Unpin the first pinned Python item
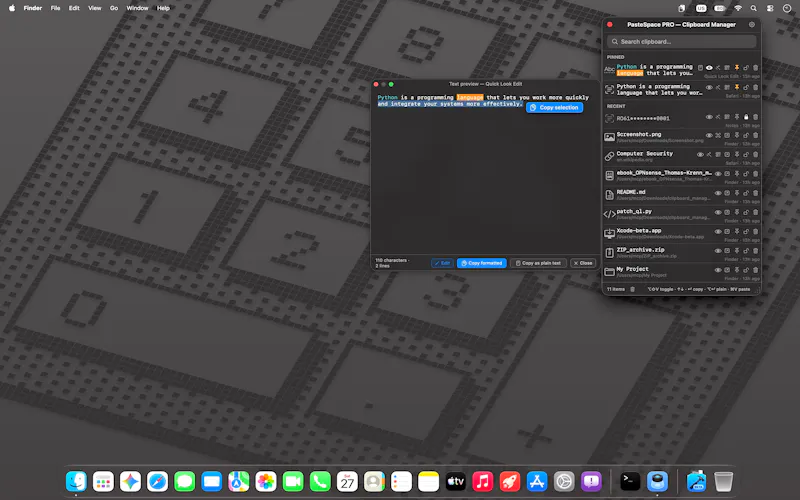Viewport: 800px width, 500px height. click(737, 67)
